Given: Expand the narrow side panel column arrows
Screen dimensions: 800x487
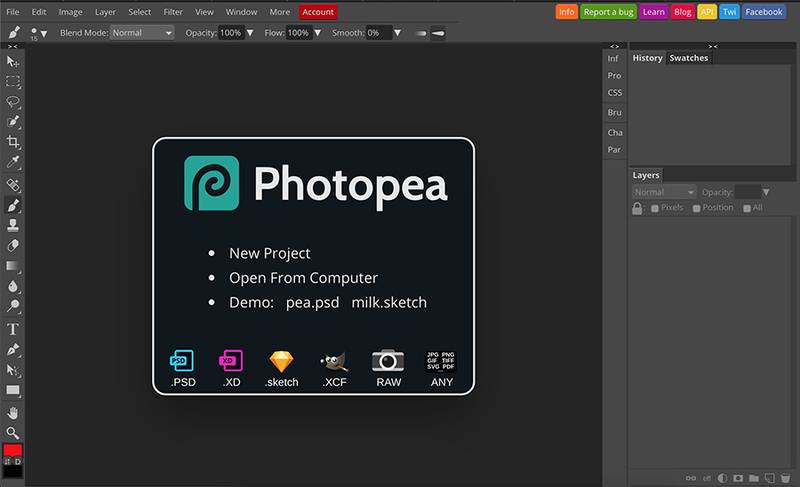Looking at the screenshot, I should pos(614,46).
